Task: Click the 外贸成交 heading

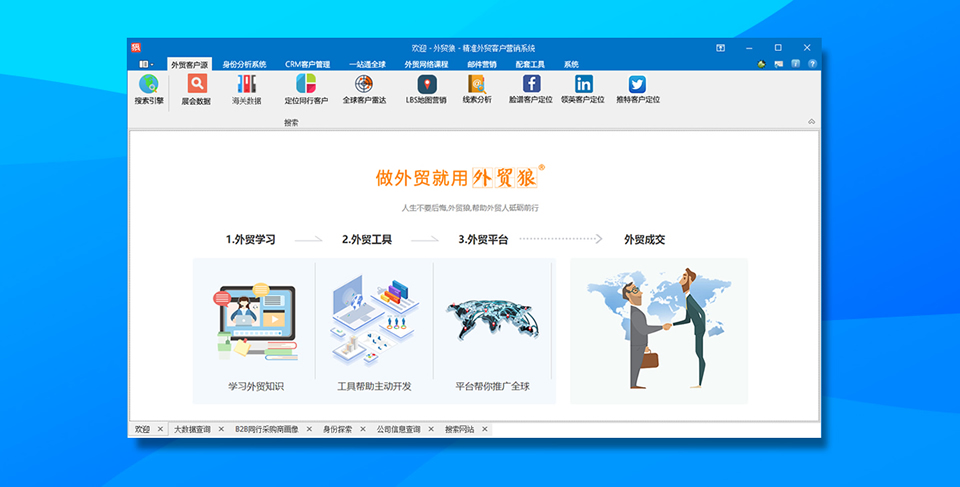Action: [644, 240]
